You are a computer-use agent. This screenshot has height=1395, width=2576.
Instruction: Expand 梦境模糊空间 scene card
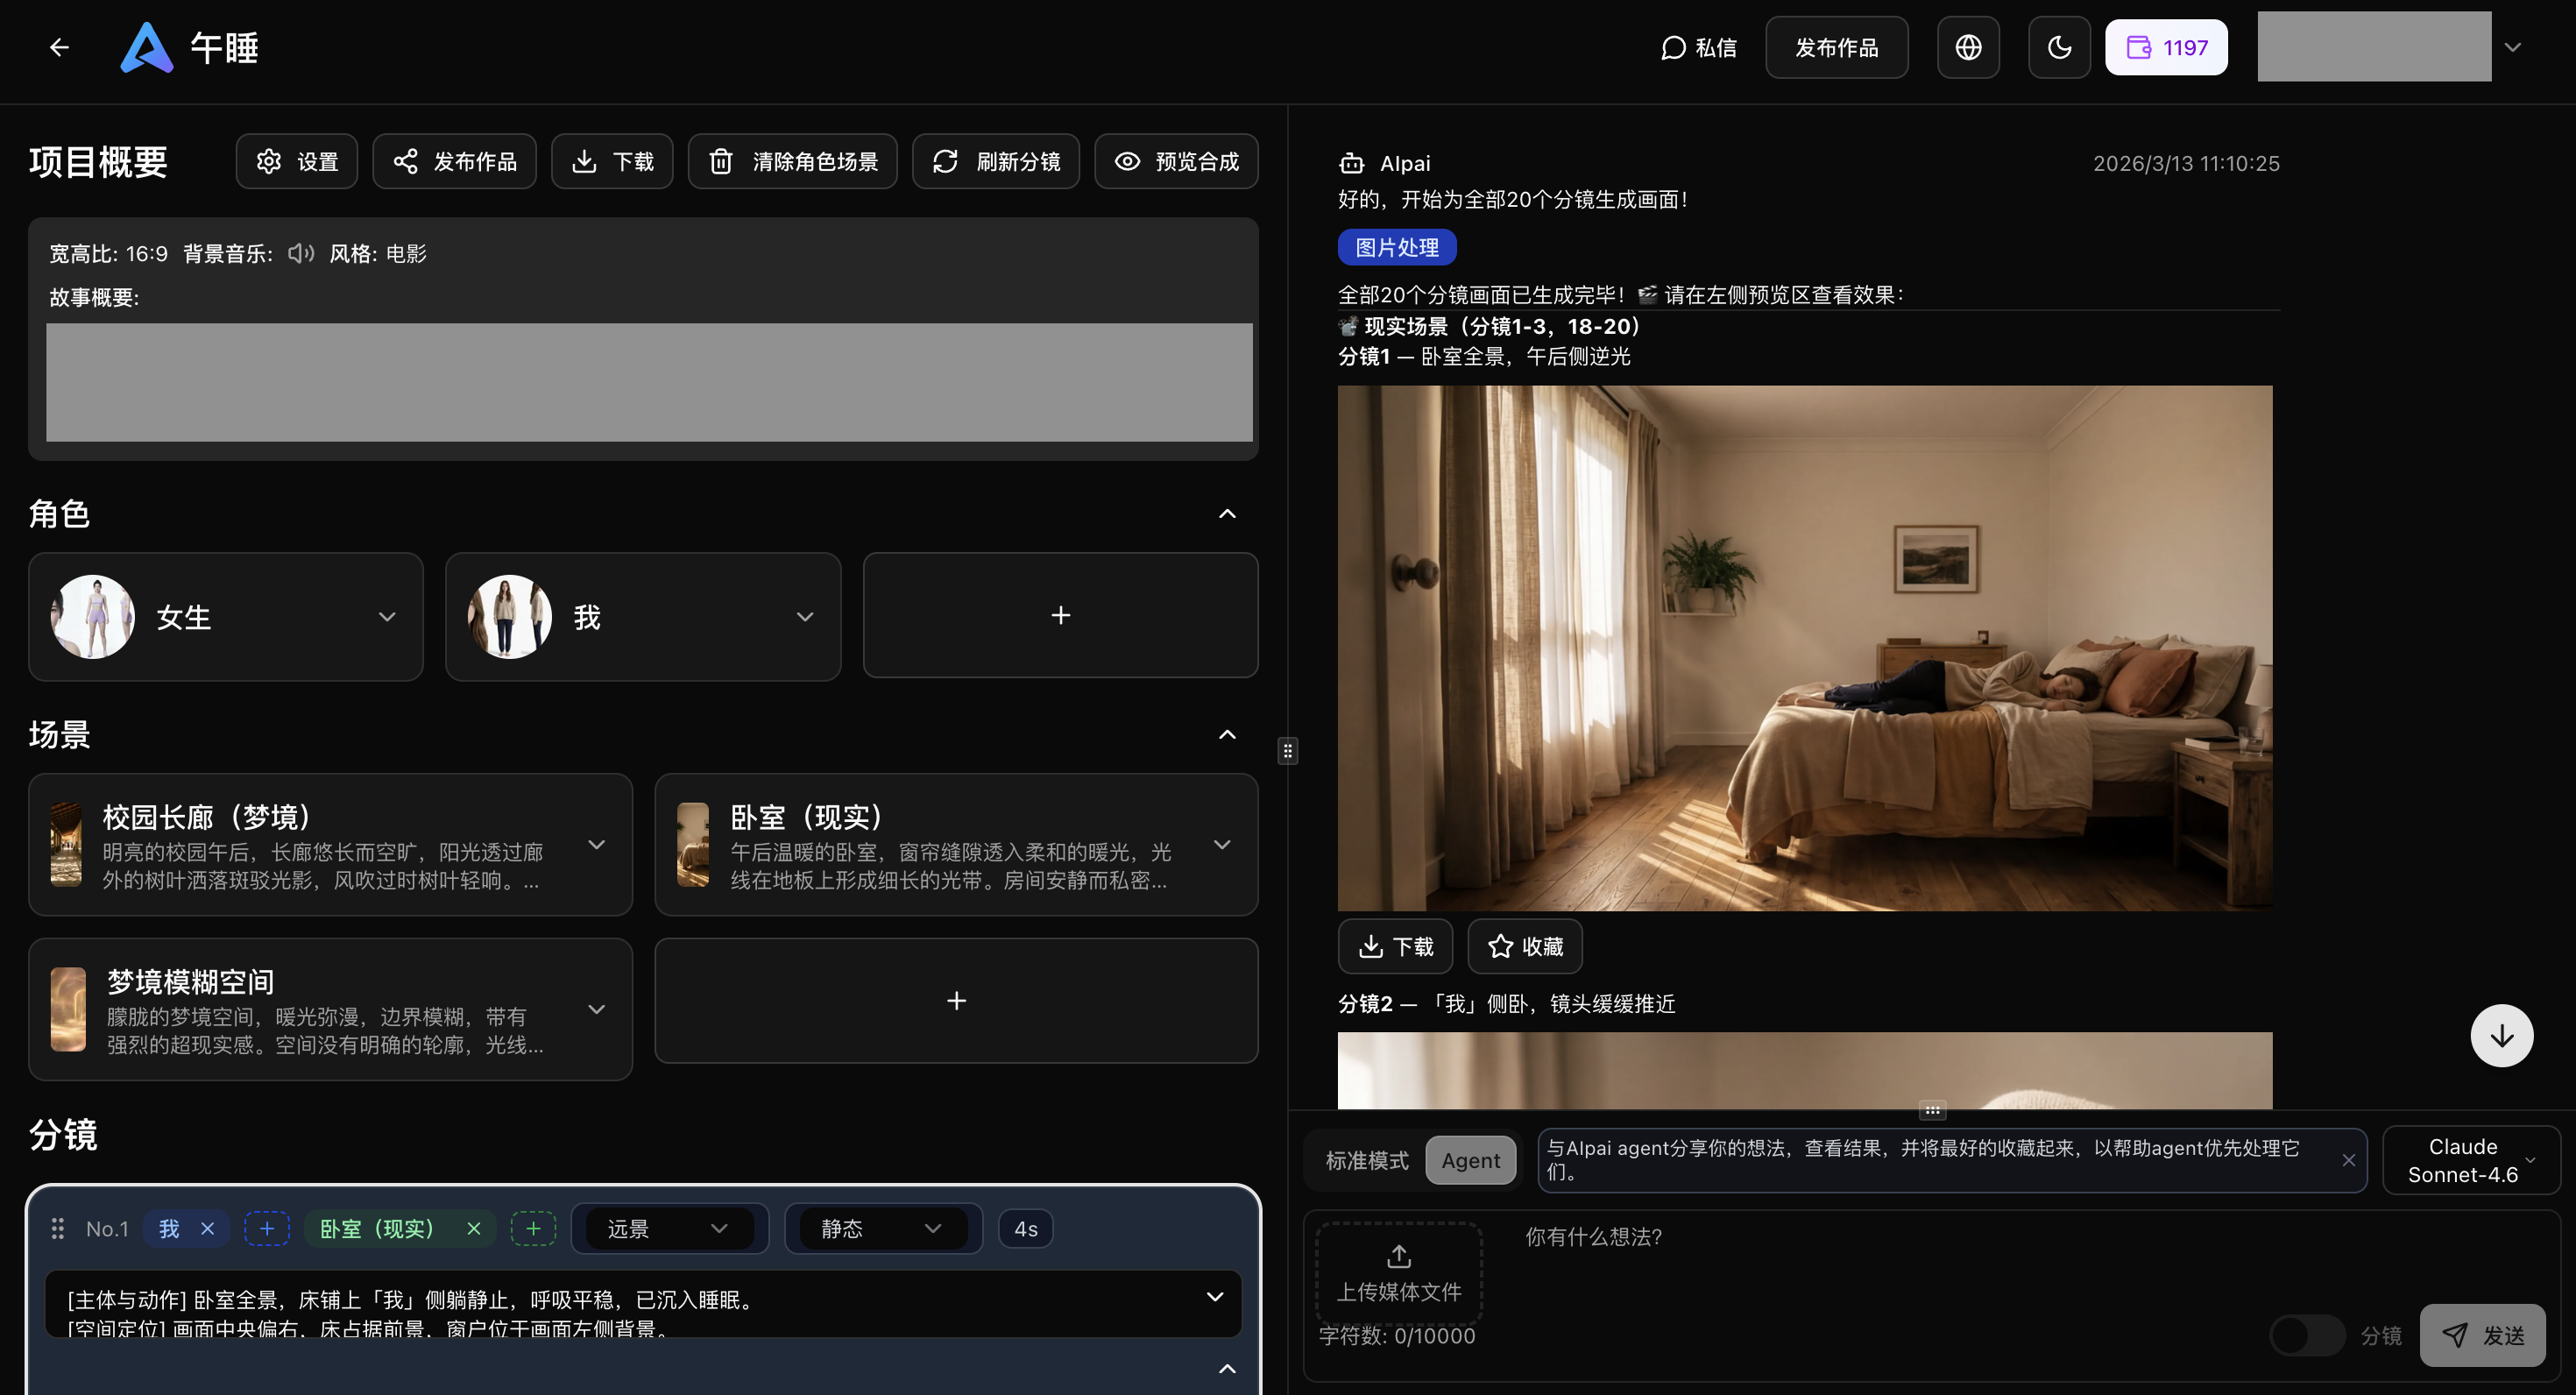pyautogui.click(x=596, y=1009)
